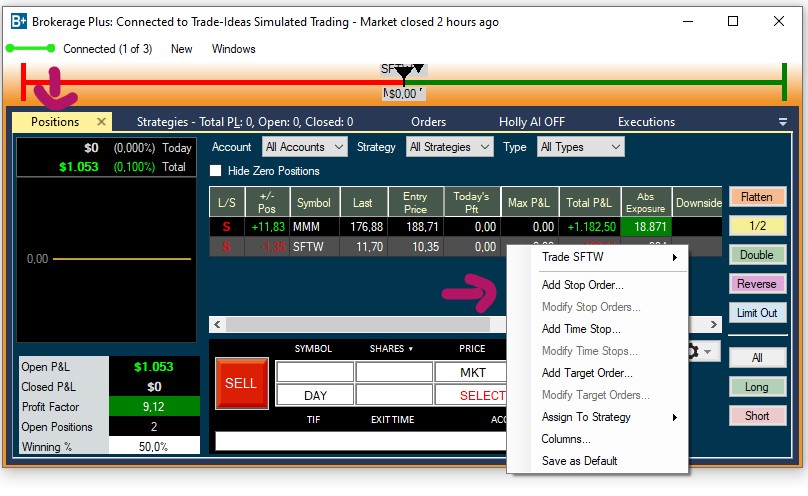The height and width of the screenshot is (496, 808).
Task: Click the left scroll arrow of positions table
Action: click(217, 324)
